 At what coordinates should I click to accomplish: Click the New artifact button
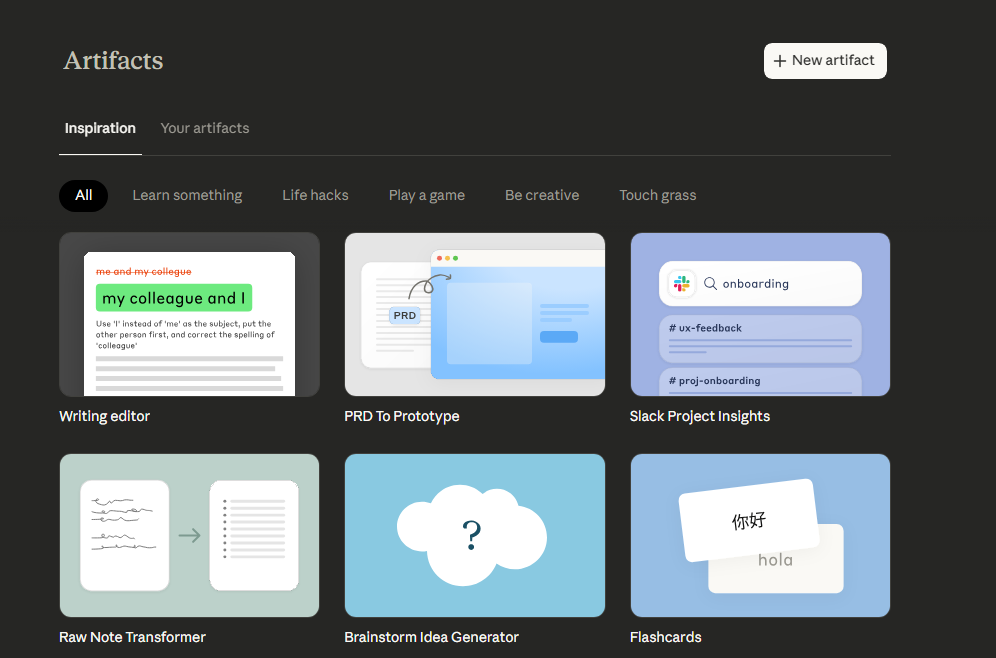click(825, 60)
